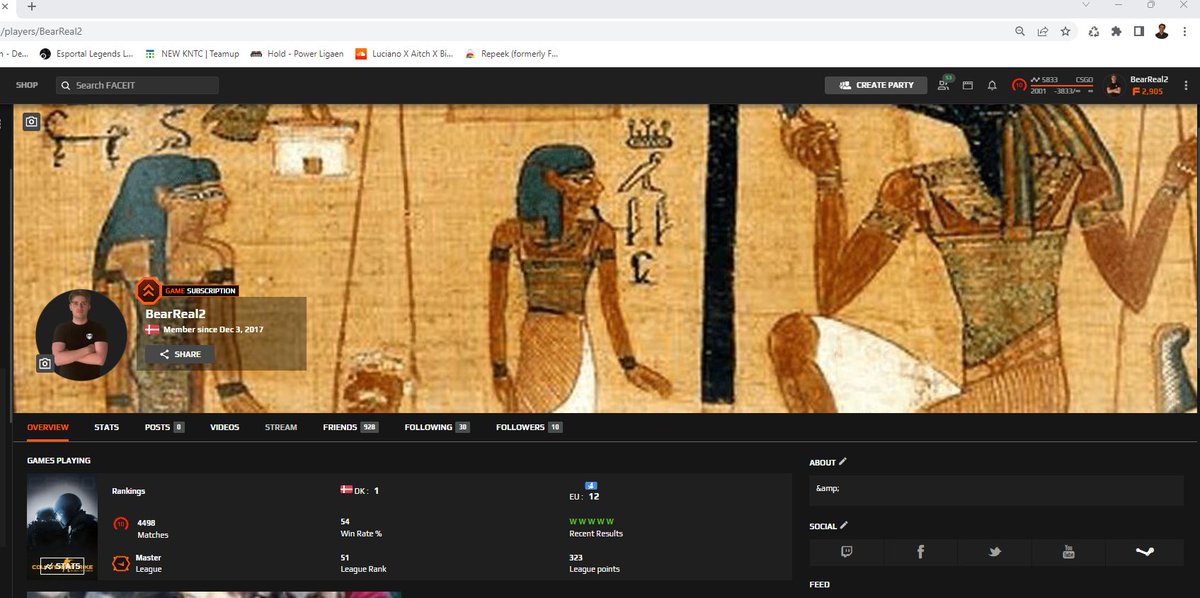Screen dimensions: 1200x598
Task: Click the FACEIT points balance 2,905
Action: click(1147, 92)
